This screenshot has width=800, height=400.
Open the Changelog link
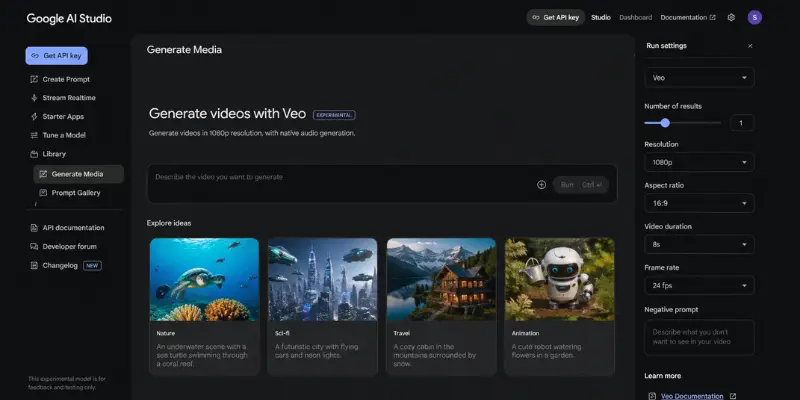tap(60, 265)
